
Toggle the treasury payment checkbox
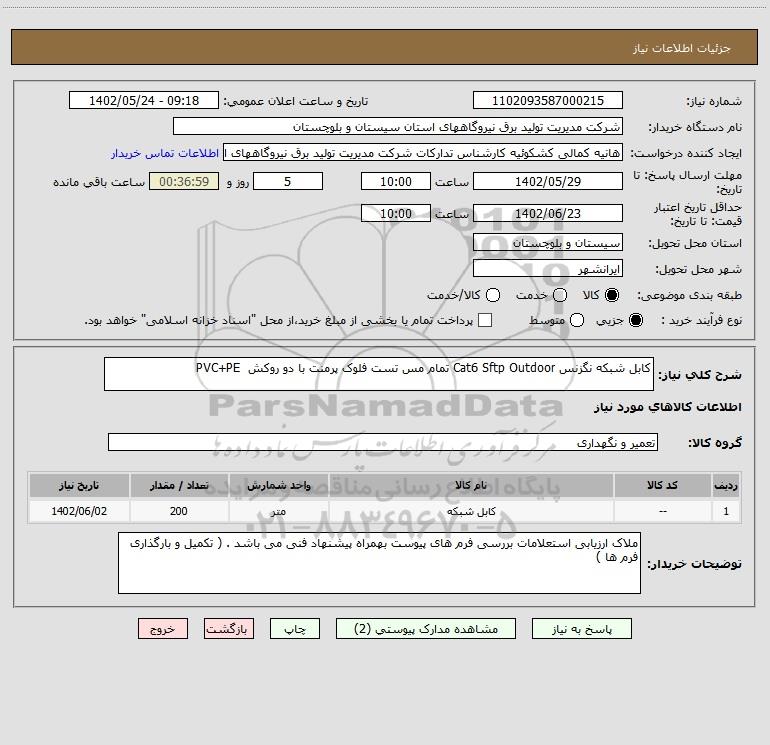click(x=486, y=320)
